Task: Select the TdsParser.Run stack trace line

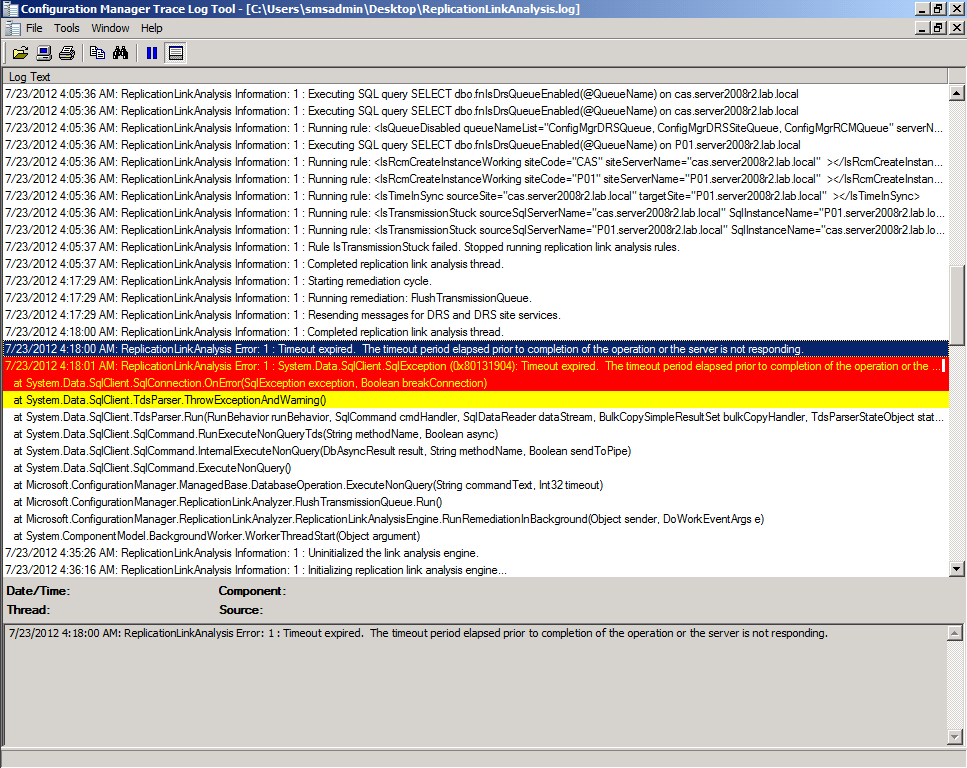Action: (475, 417)
